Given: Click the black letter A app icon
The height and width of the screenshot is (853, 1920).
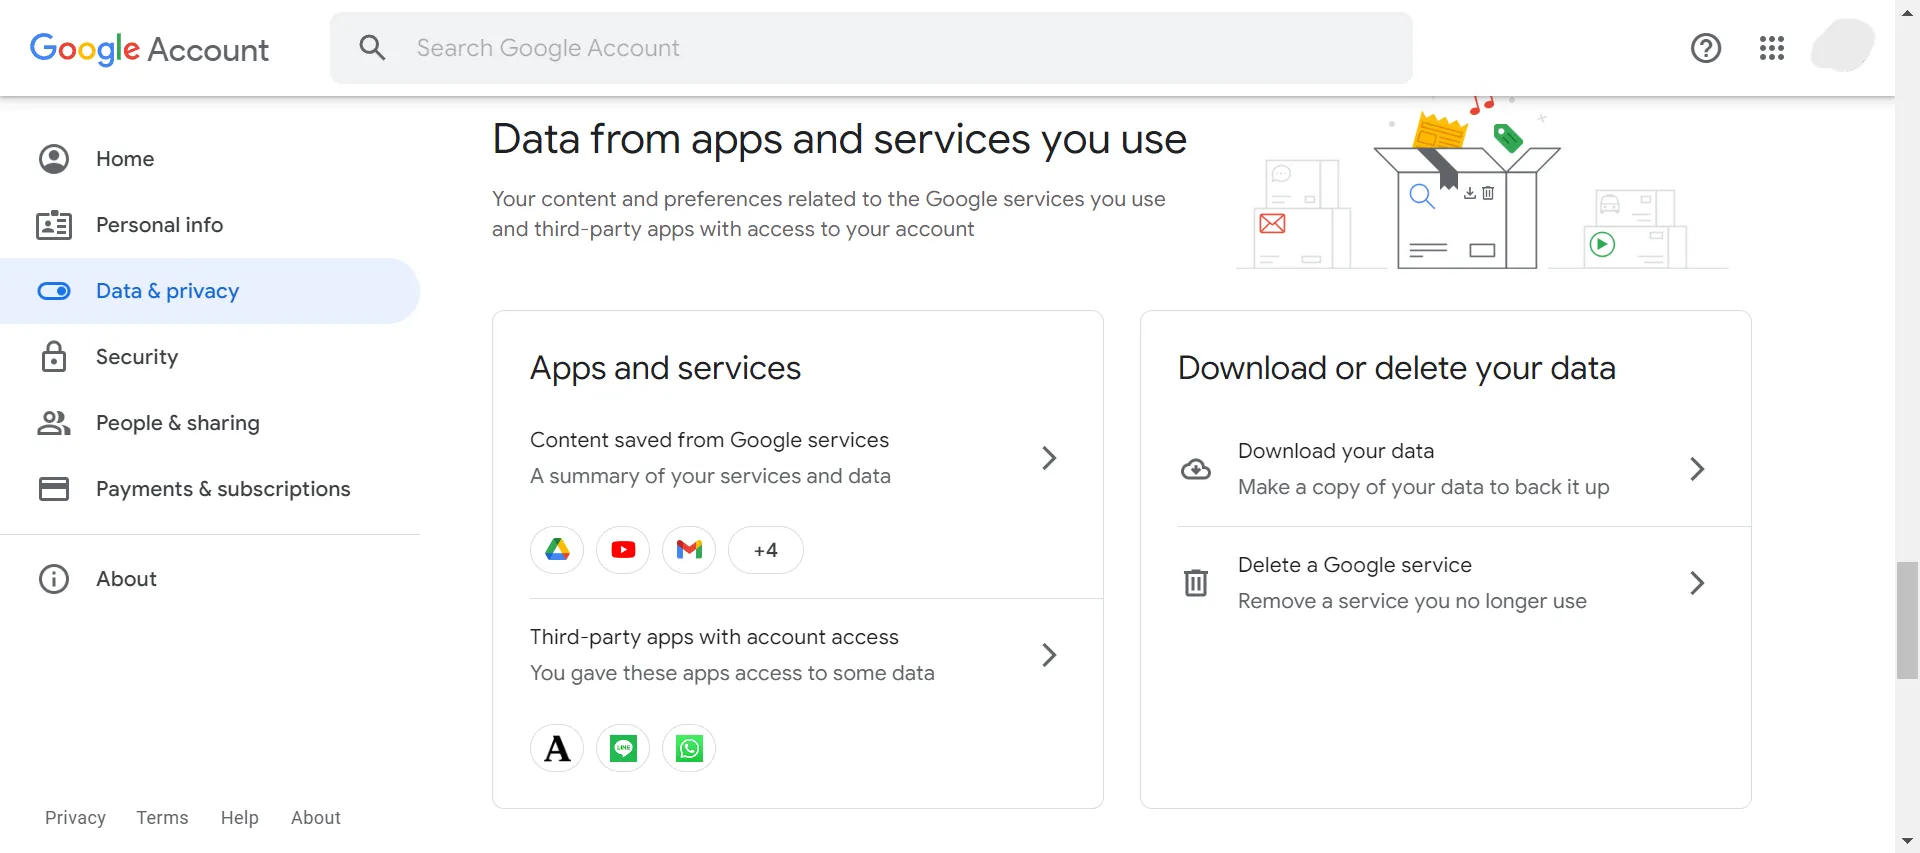Looking at the screenshot, I should pyautogui.click(x=557, y=748).
